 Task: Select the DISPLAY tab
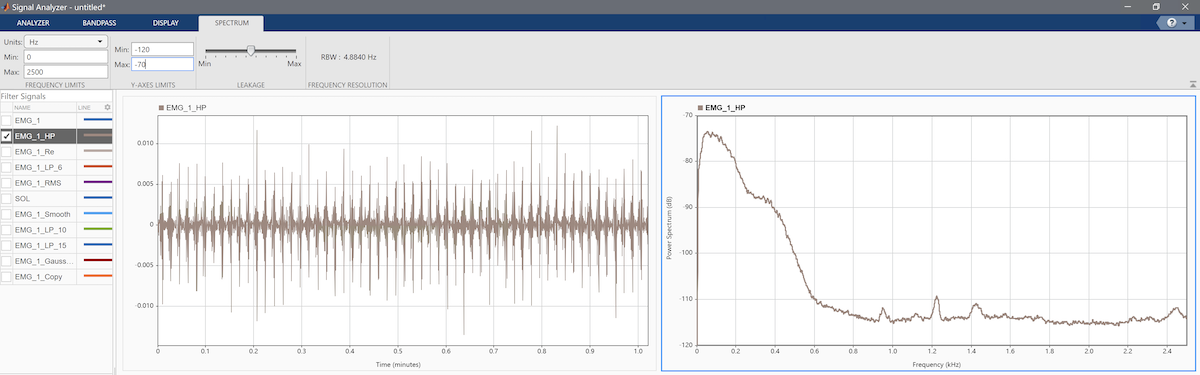pyautogui.click(x=166, y=22)
